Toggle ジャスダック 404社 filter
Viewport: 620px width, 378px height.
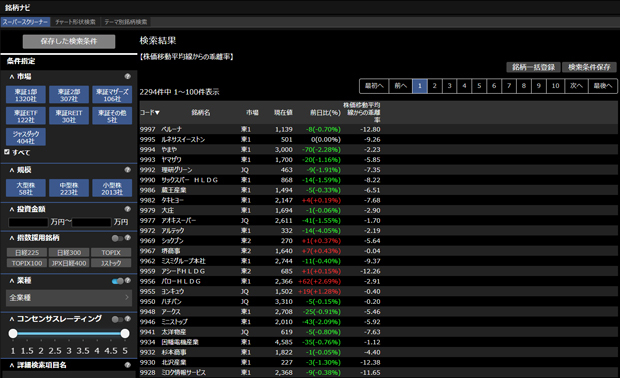click(x=26, y=137)
